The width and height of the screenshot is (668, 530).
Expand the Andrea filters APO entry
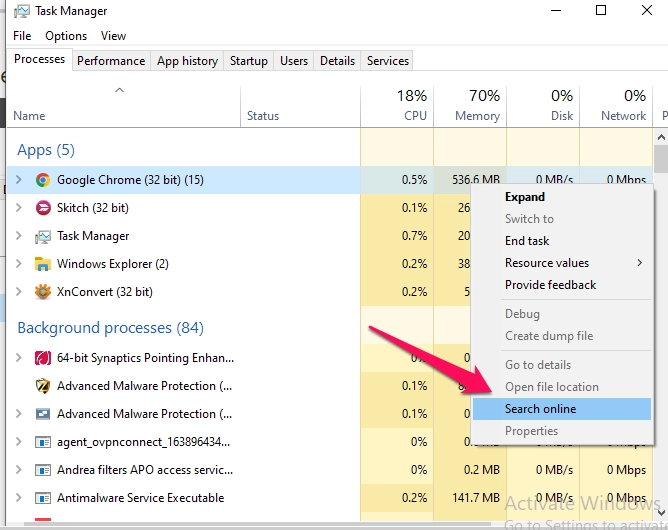(19, 470)
